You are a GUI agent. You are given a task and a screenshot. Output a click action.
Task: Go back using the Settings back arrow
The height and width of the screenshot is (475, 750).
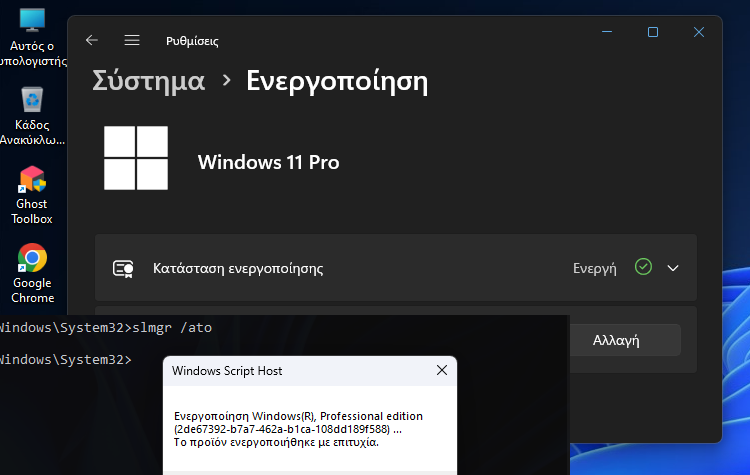click(x=92, y=40)
